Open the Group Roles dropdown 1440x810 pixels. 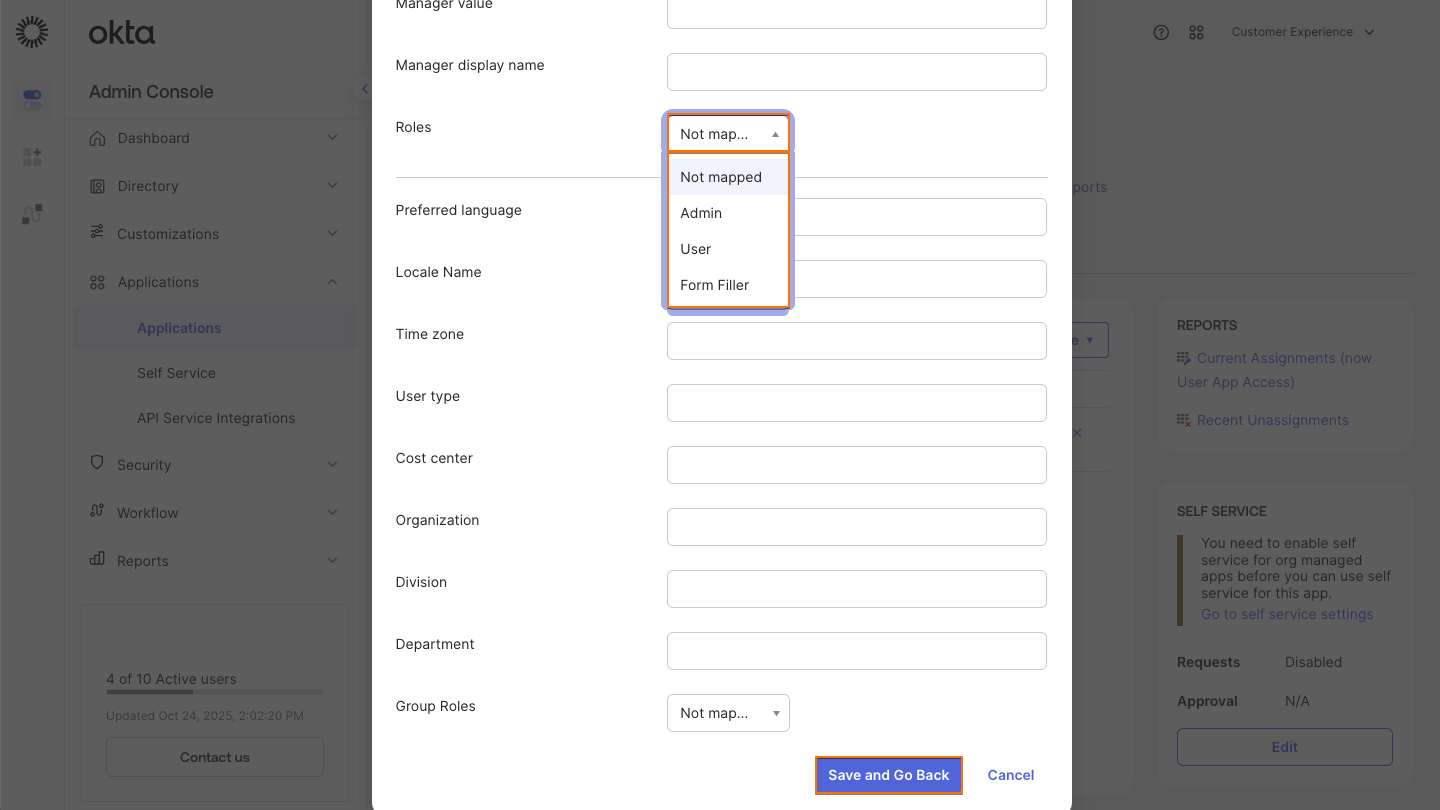click(728, 712)
